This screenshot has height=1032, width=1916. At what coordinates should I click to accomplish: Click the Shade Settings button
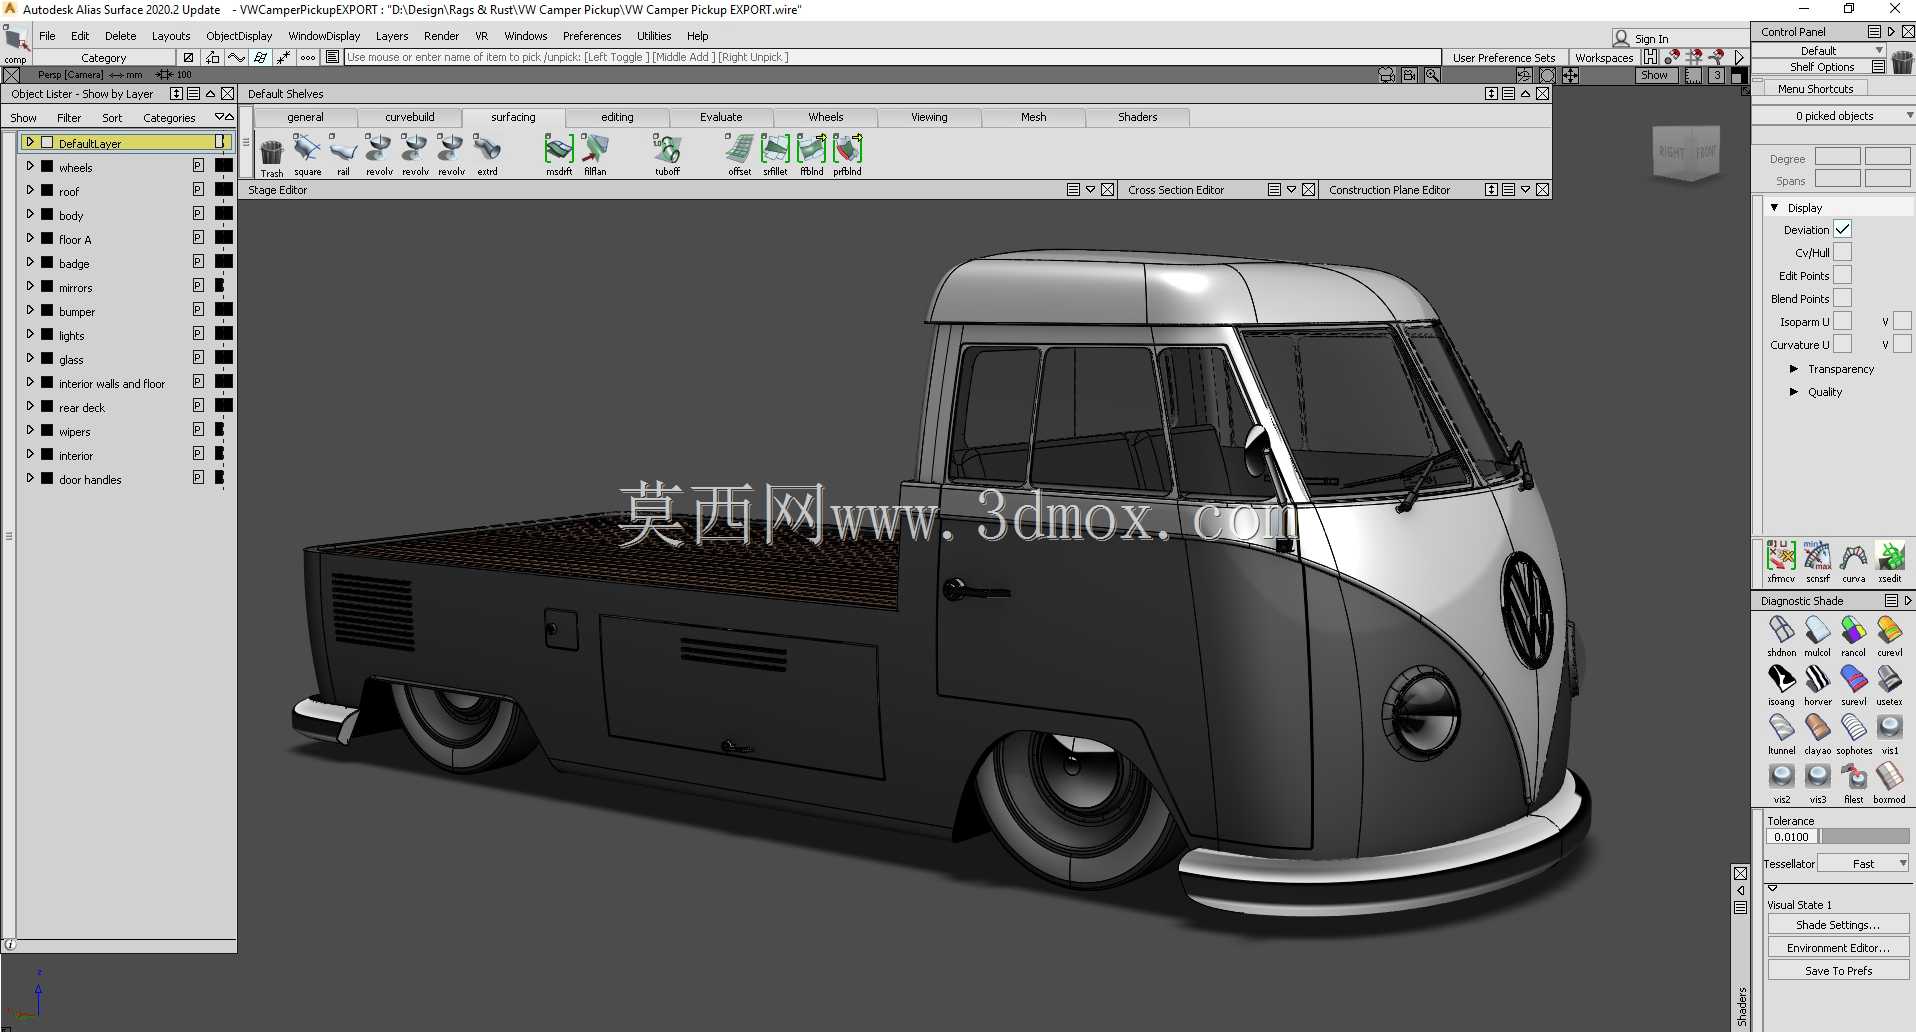coord(1838,925)
